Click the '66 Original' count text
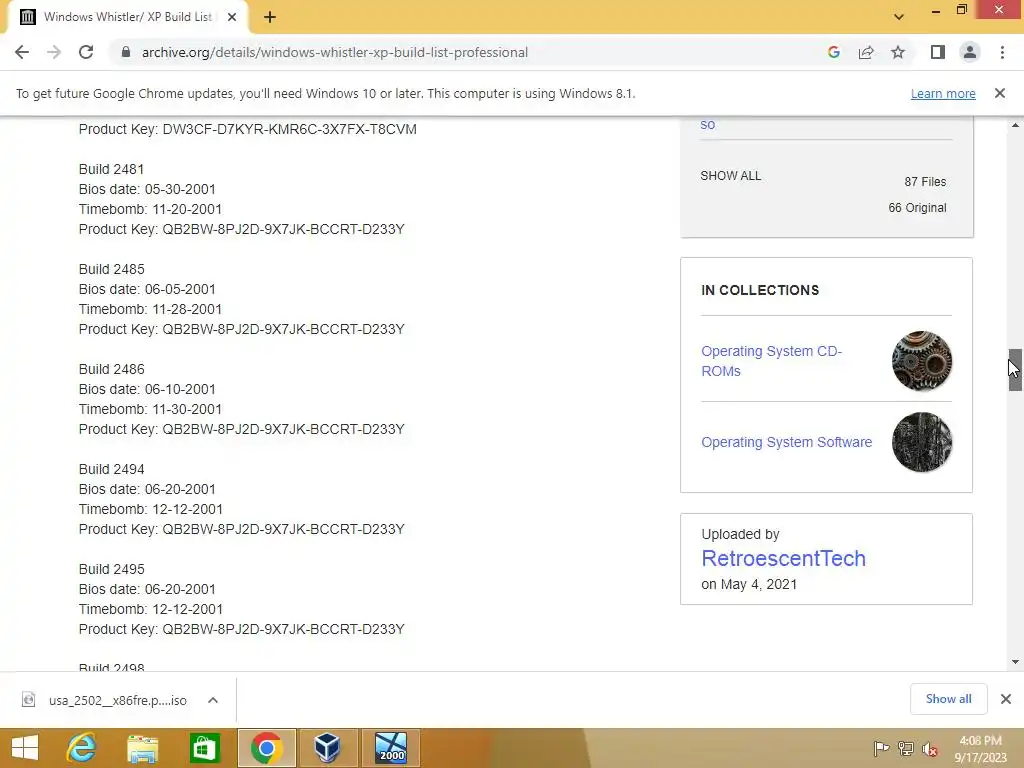The height and width of the screenshot is (768, 1024). click(917, 208)
